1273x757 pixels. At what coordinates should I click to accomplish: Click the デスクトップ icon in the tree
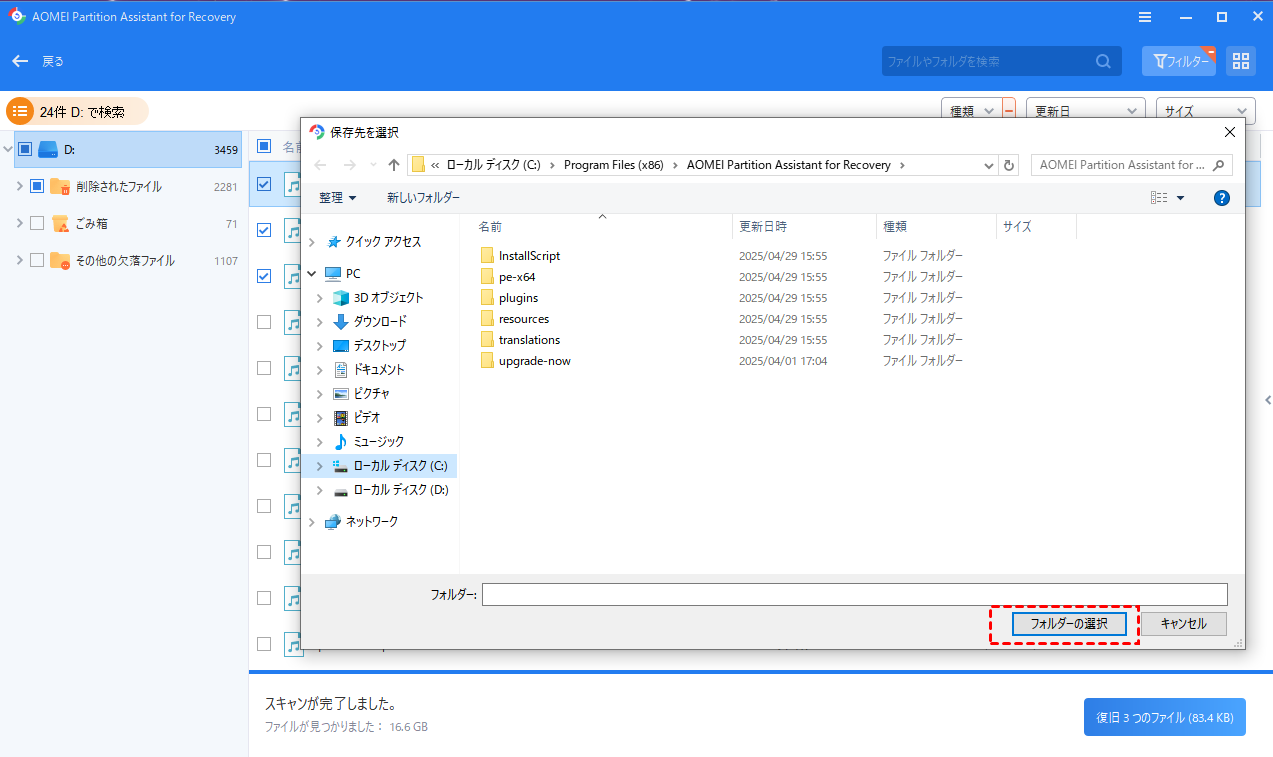(341, 346)
